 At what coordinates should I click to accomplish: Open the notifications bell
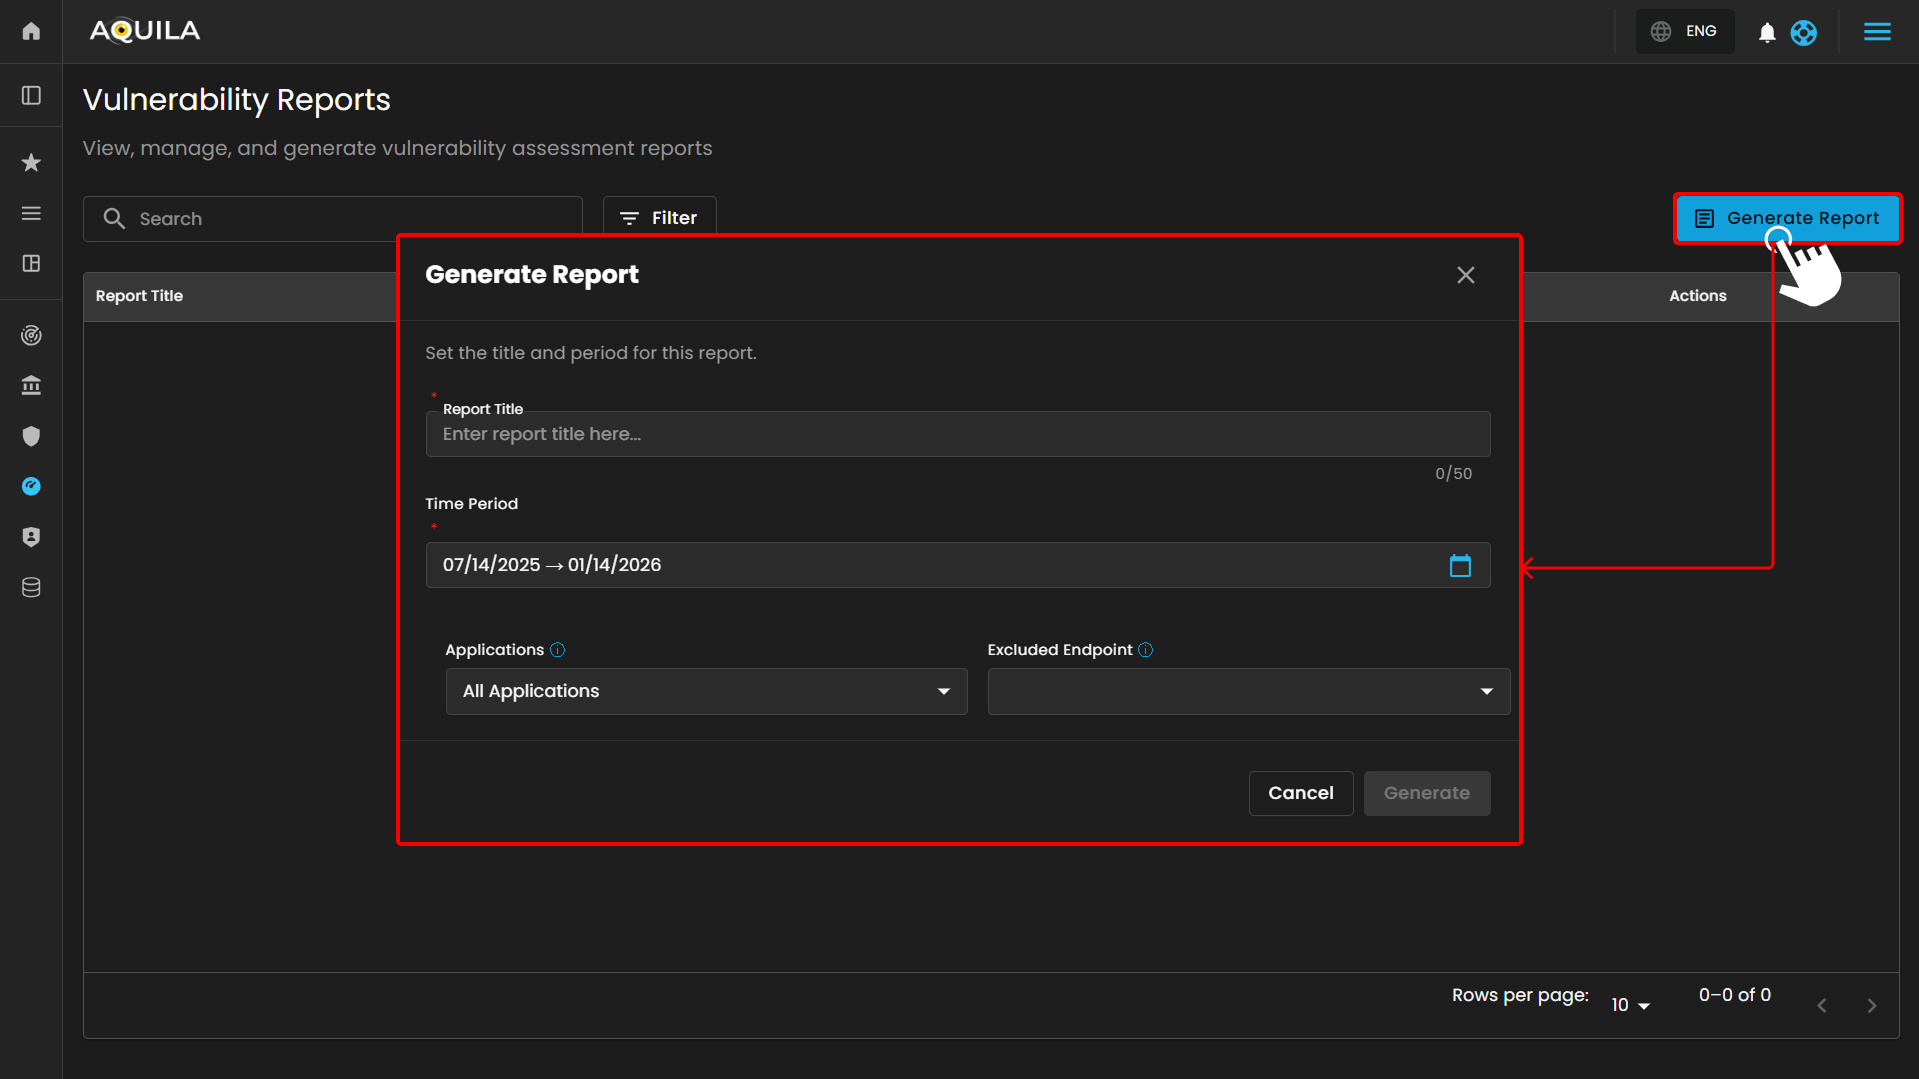(1767, 32)
